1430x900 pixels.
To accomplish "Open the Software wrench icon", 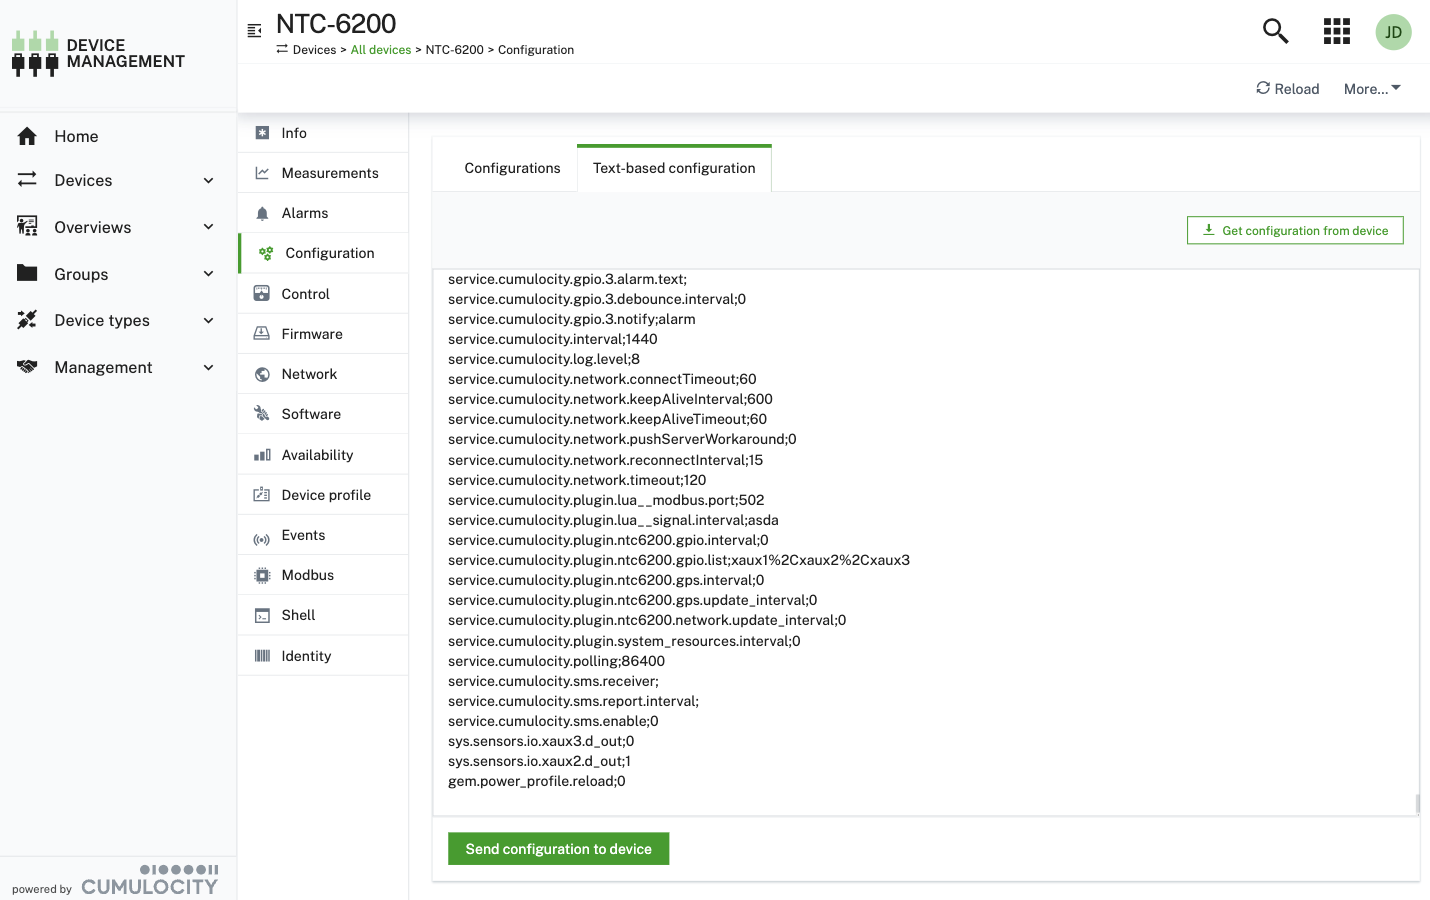I will pyautogui.click(x=262, y=413).
